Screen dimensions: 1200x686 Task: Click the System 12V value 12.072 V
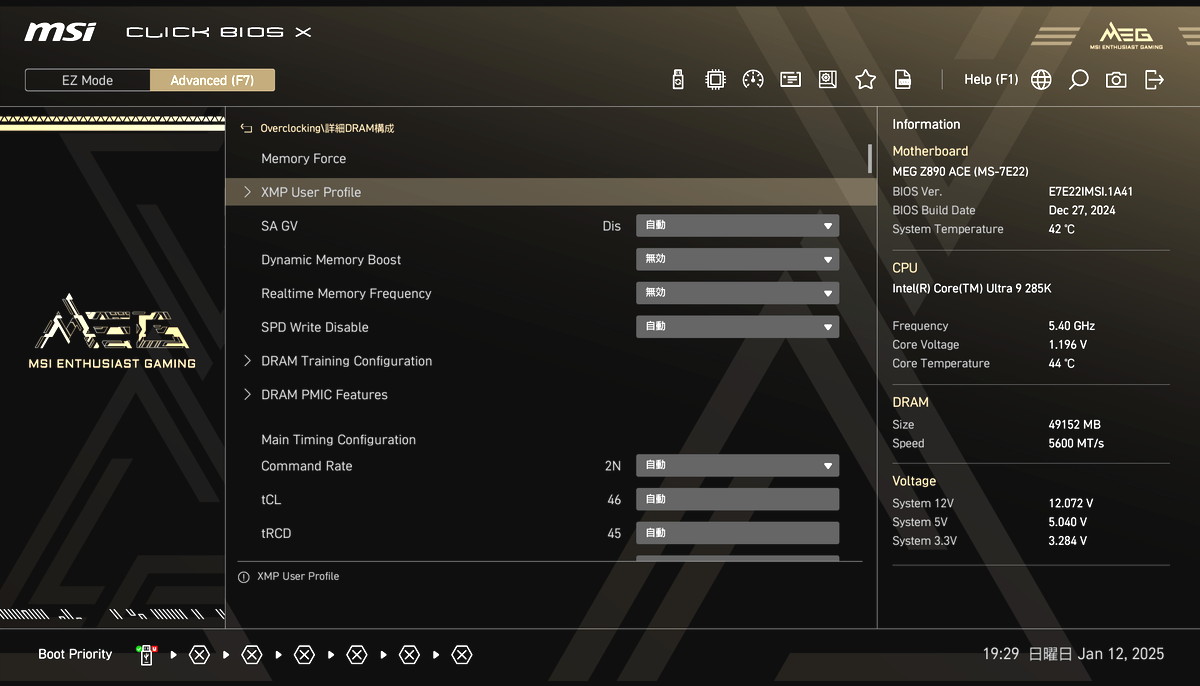pos(1070,504)
